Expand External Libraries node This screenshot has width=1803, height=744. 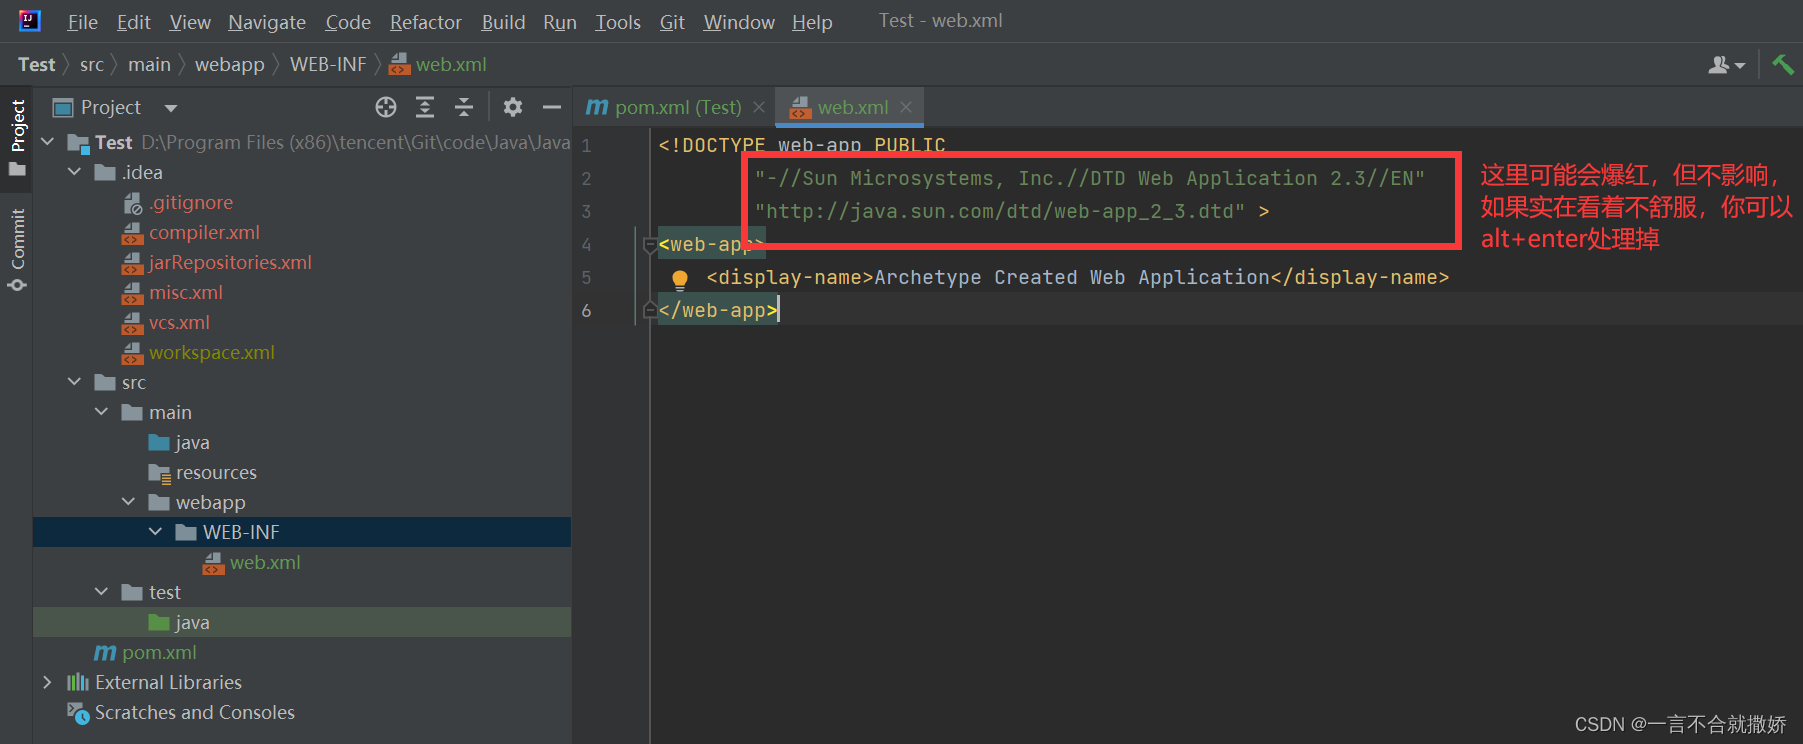point(47,682)
